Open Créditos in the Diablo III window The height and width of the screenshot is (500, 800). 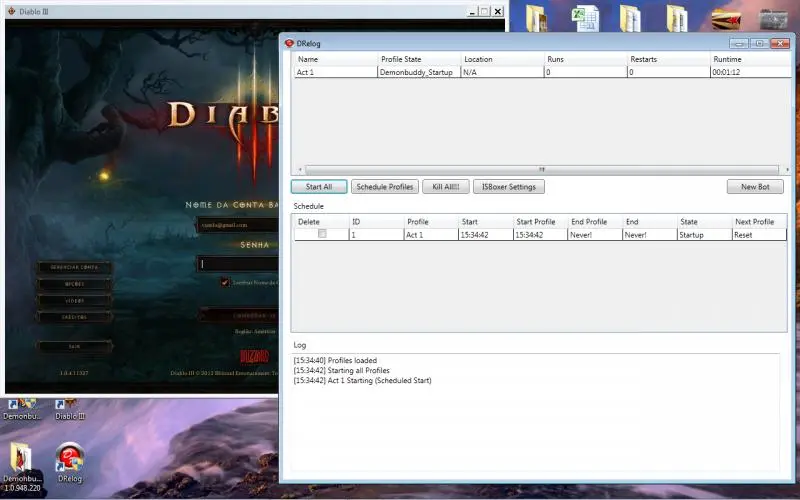pos(74,317)
